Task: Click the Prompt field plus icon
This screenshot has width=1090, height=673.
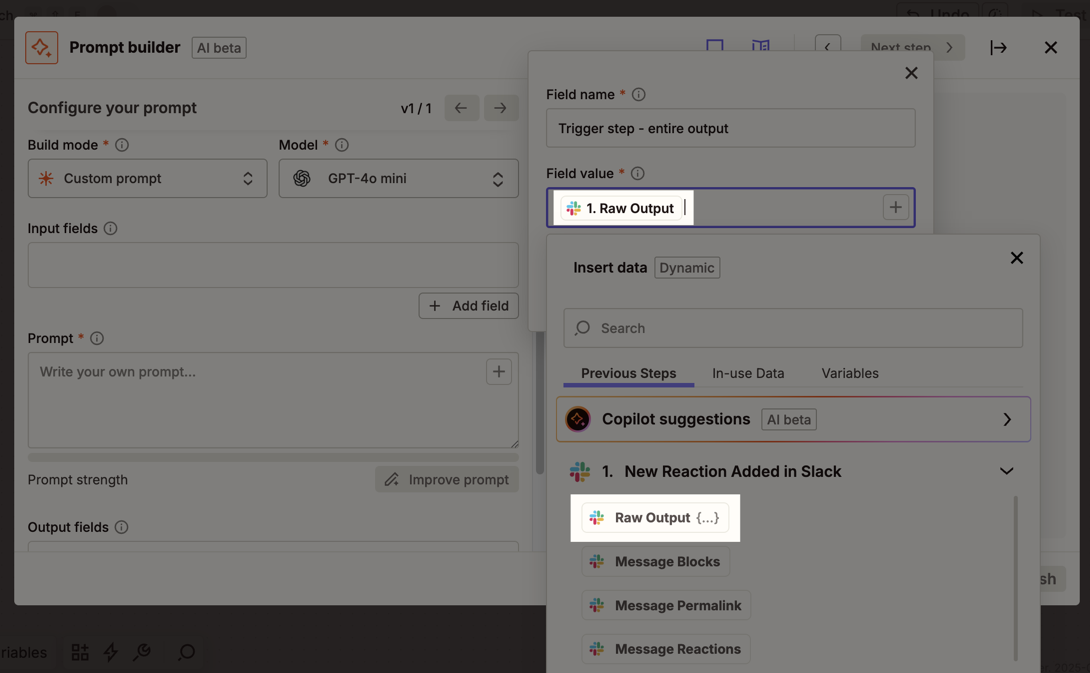Action: pos(498,372)
